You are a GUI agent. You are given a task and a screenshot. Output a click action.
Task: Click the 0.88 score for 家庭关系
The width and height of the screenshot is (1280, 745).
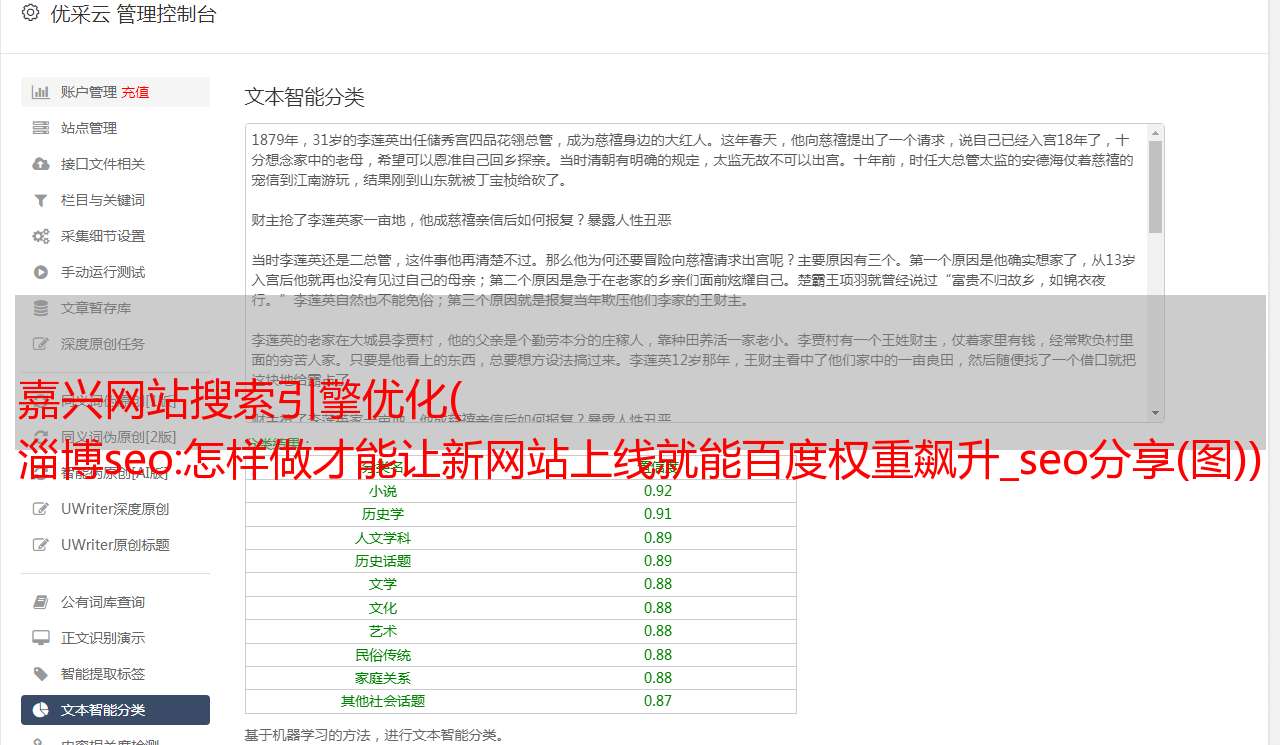click(x=658, y=678)
